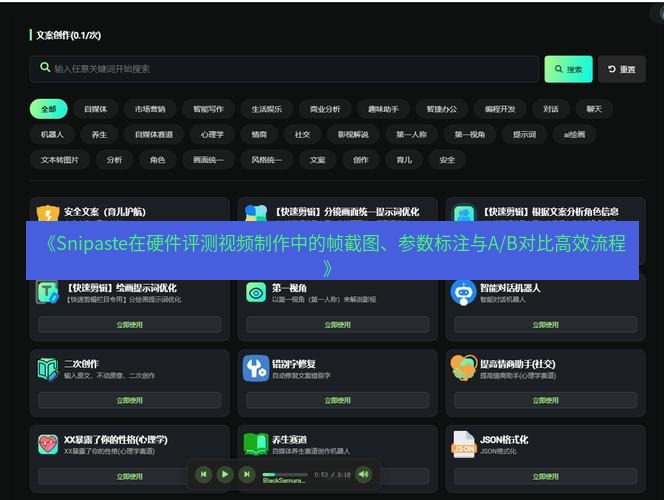Click the green 搜索 search button
This screenshot has width=664, height=500.
click(x=568, y=69)
